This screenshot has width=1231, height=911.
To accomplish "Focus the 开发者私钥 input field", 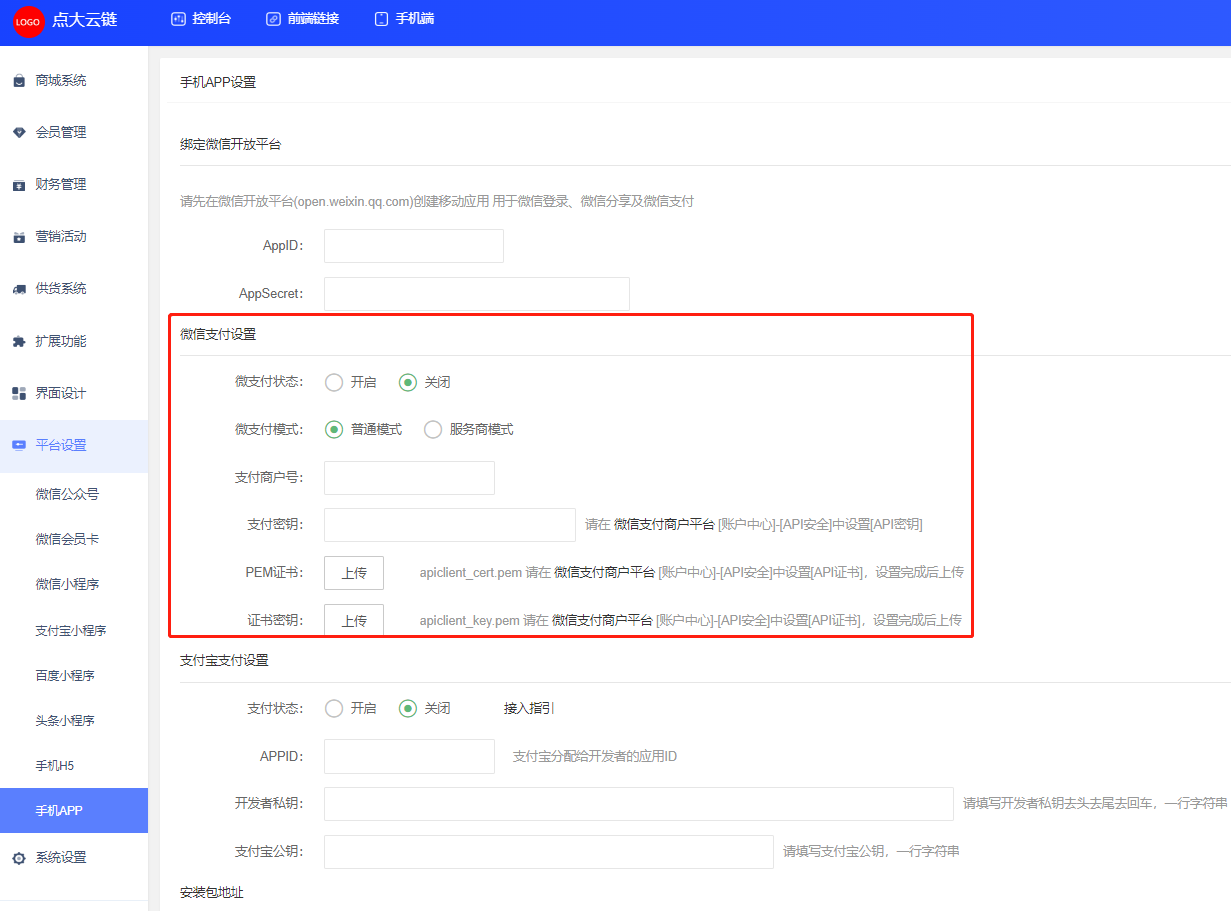I will coord(639,804).
